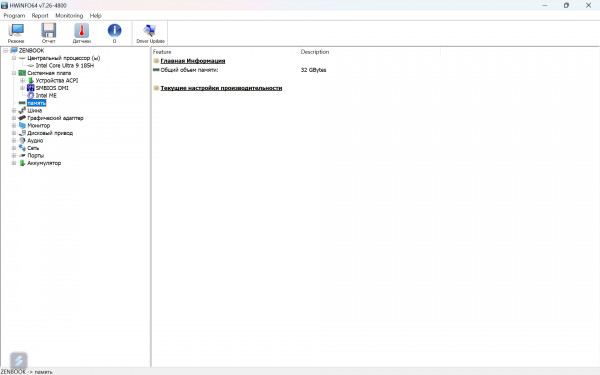Image resolution: width=600 pixels, height=375 pixels.
Task: Collapse the ZENBOOK root node
Action: click(6, 51)
